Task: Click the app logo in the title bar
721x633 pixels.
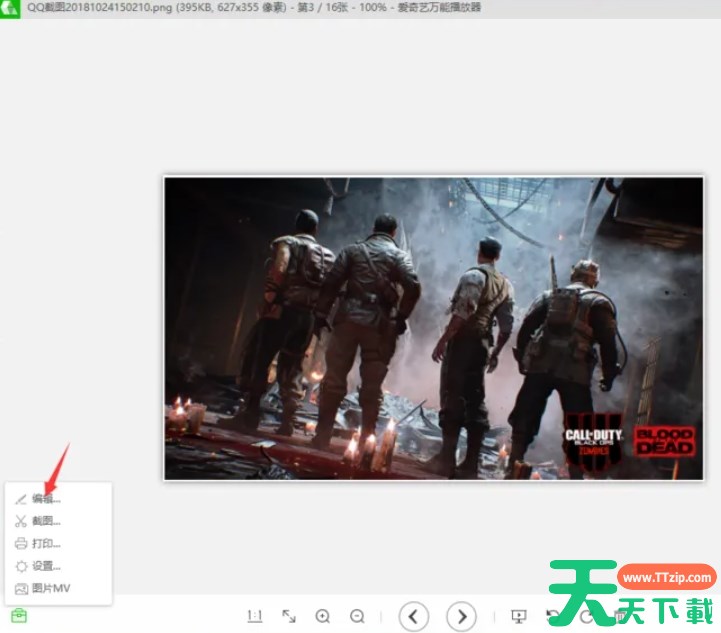Action: point(12,9)
